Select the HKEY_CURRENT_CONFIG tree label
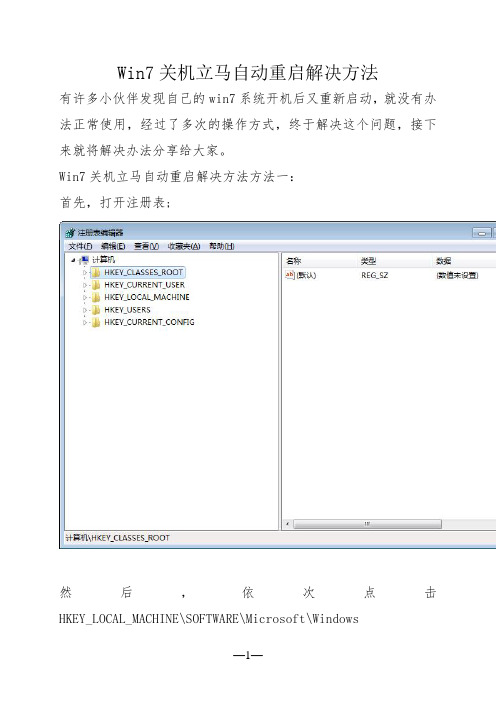Screen dimensions: 496x702 (149, 322)
